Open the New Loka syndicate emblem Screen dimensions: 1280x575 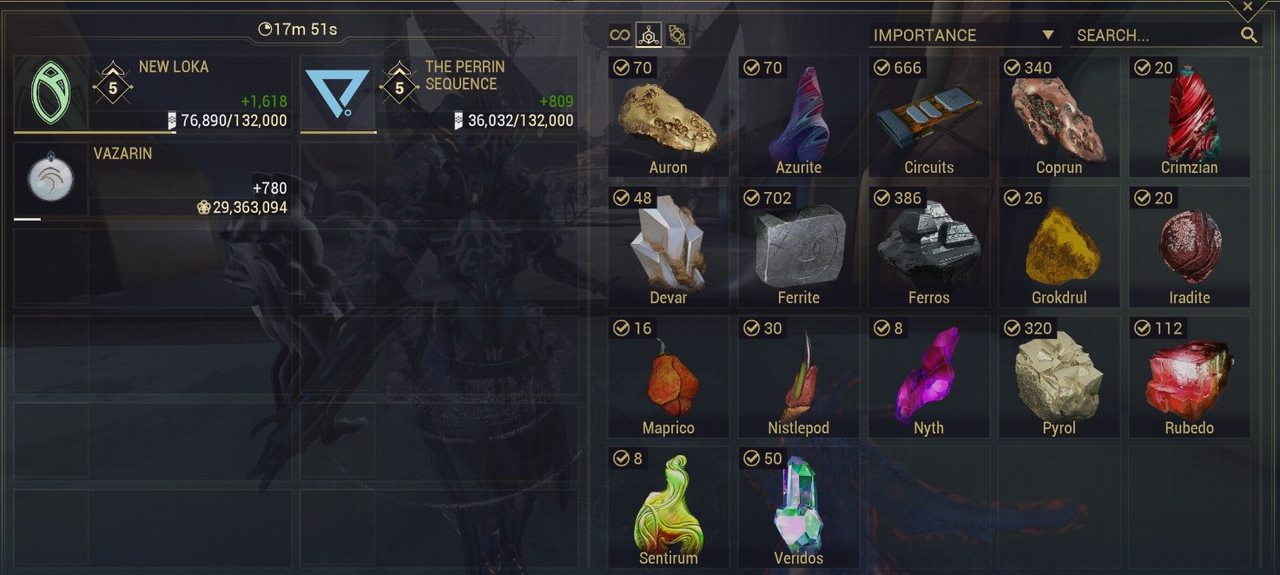pyautogui.click(x=51, y=91)
